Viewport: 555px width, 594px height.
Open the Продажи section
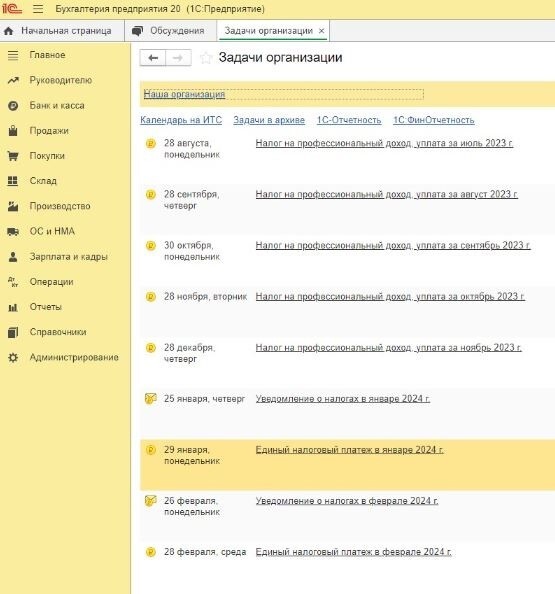49,131
